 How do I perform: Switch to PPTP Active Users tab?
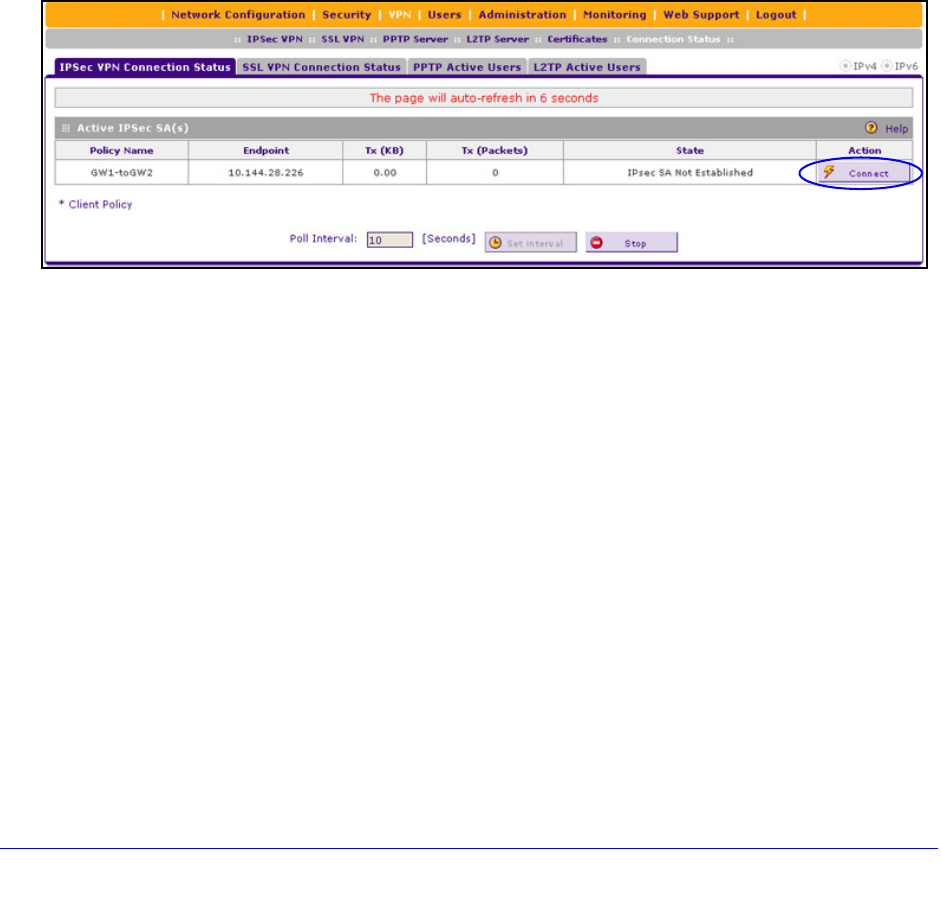pyautogui.click(x=467, y=67)
